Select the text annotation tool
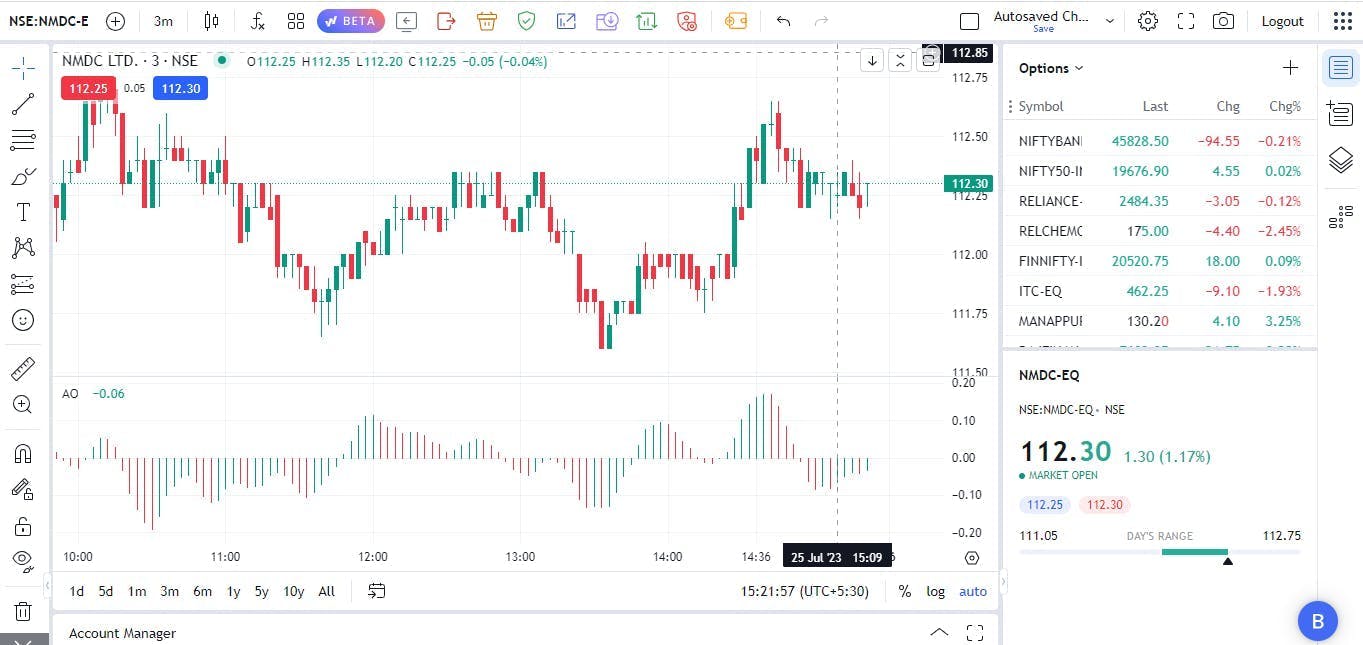The image size is (1363, 645). click(x=23, y=212)
